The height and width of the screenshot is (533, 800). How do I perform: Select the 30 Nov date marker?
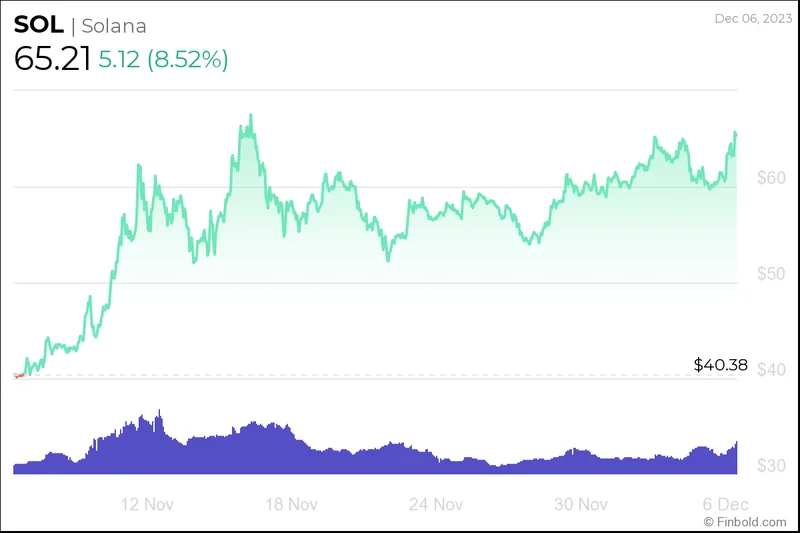coord(581,503)
